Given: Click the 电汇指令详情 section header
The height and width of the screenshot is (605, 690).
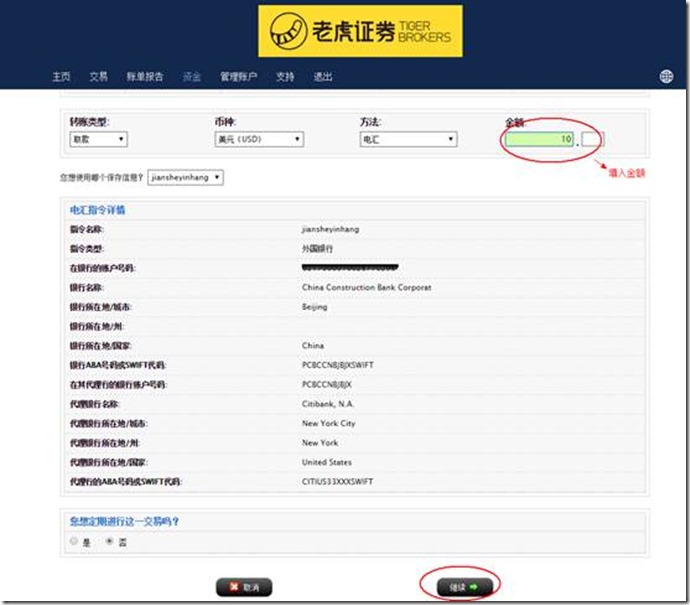Looking at the screenshot, I should pos(97,210).
